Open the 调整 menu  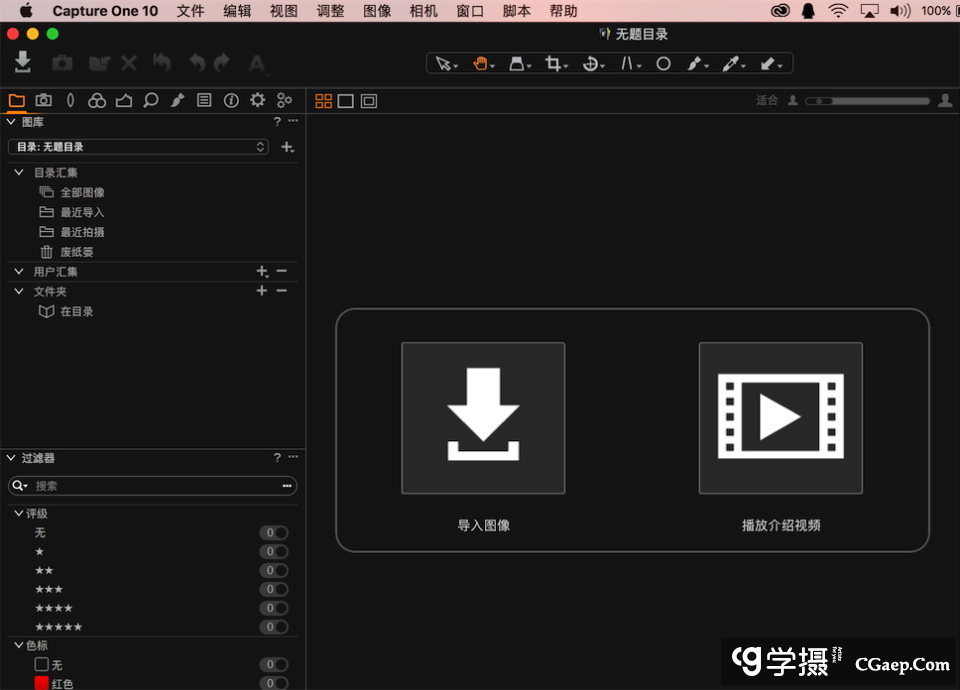pos(330,11)
